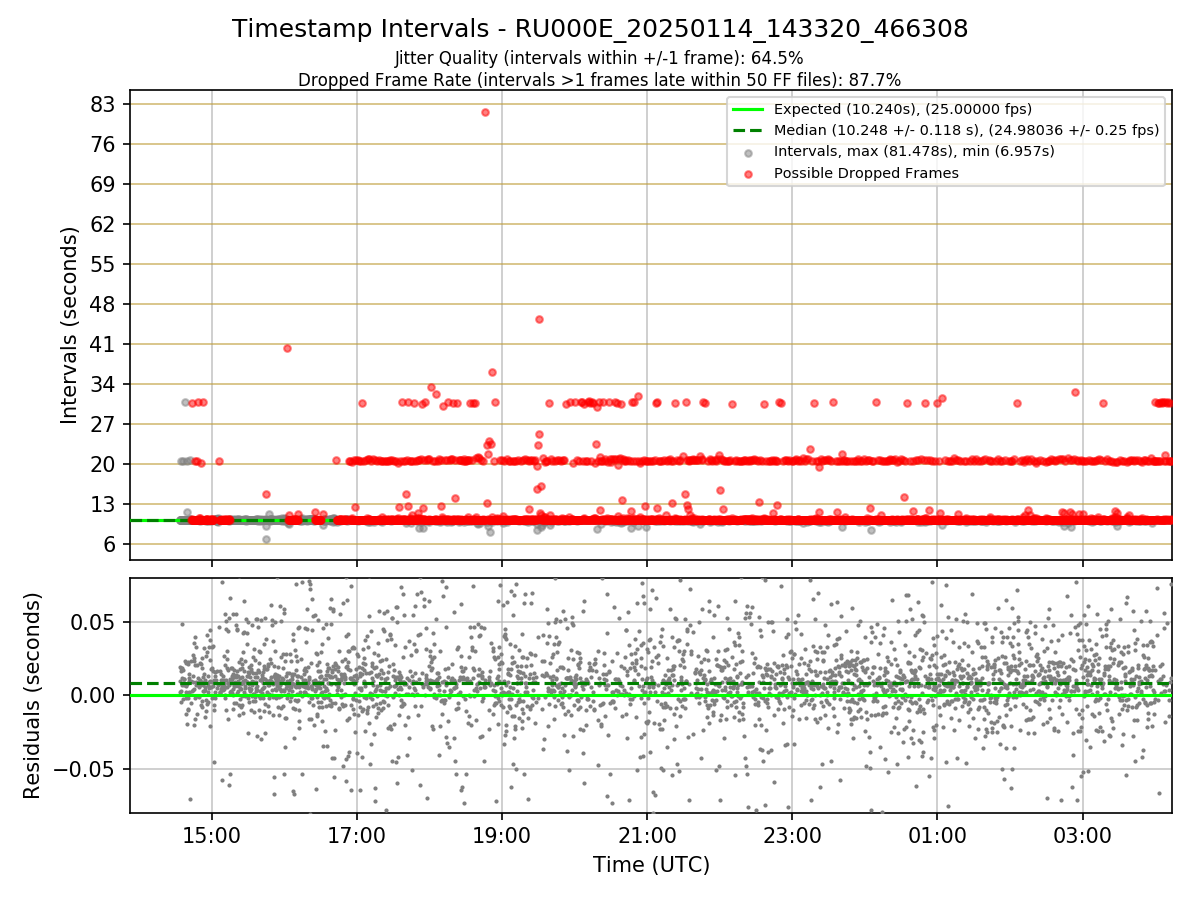Select the Jitter Quality 64.5% subtitle line
The image size is (1200, 900).
pos(599,58)
